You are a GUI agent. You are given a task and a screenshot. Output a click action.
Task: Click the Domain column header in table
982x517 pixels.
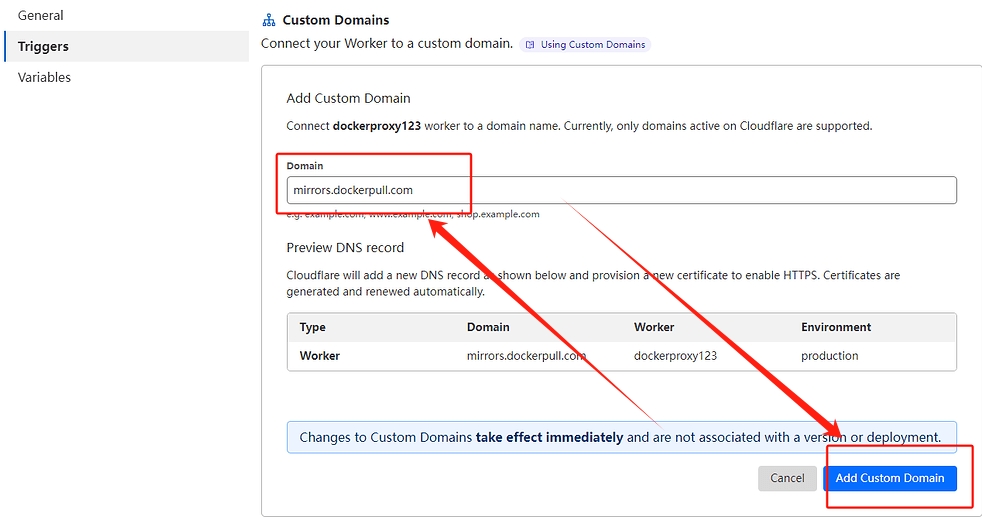click(488, 327)
